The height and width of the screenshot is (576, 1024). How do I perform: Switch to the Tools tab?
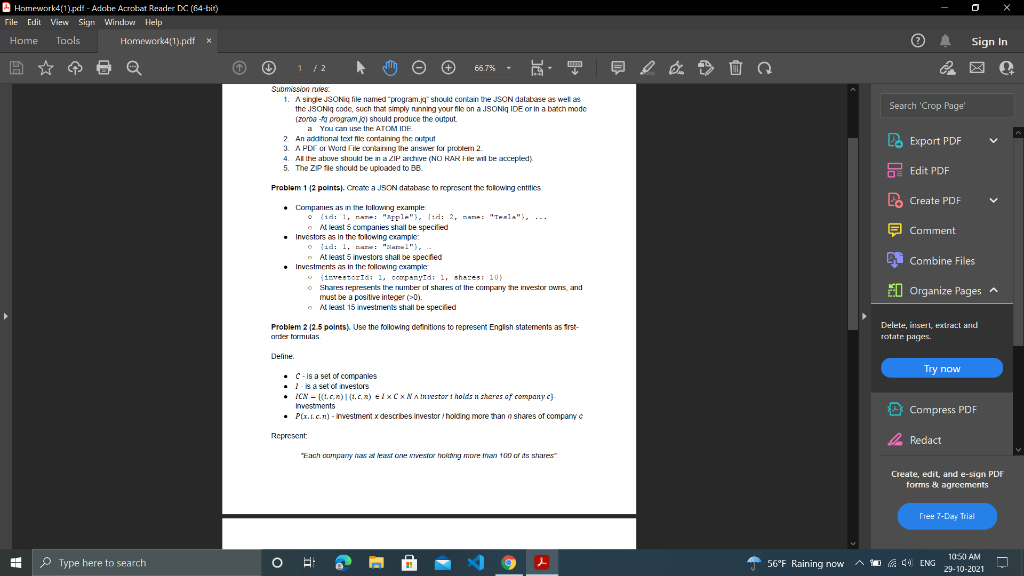point(66,41)
